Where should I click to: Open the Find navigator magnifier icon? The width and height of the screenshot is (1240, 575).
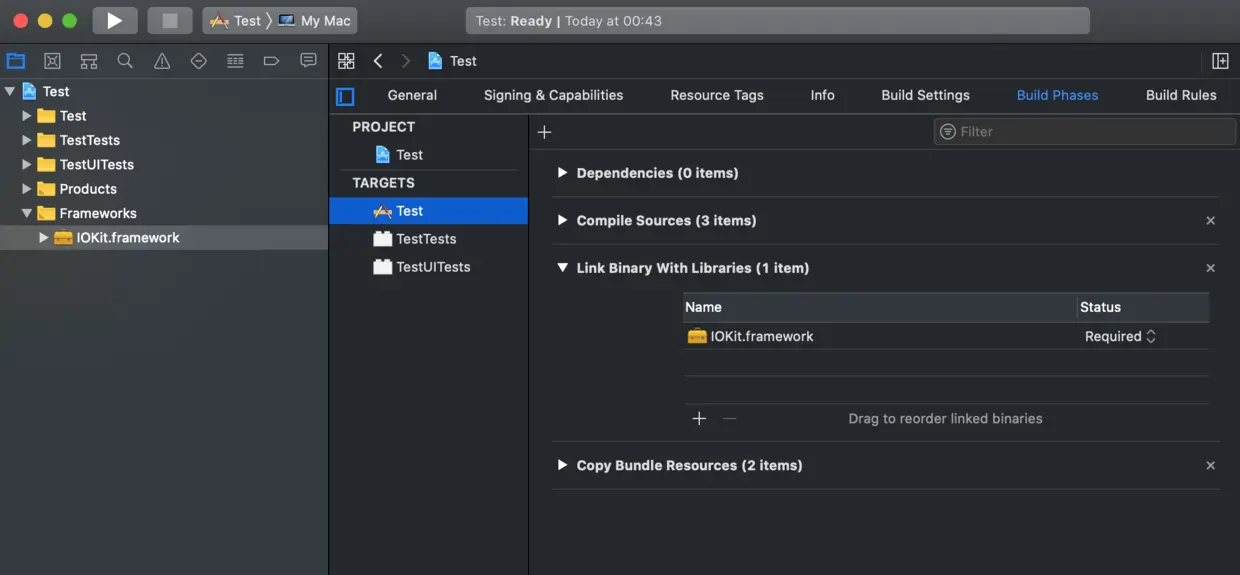(125, 61)
